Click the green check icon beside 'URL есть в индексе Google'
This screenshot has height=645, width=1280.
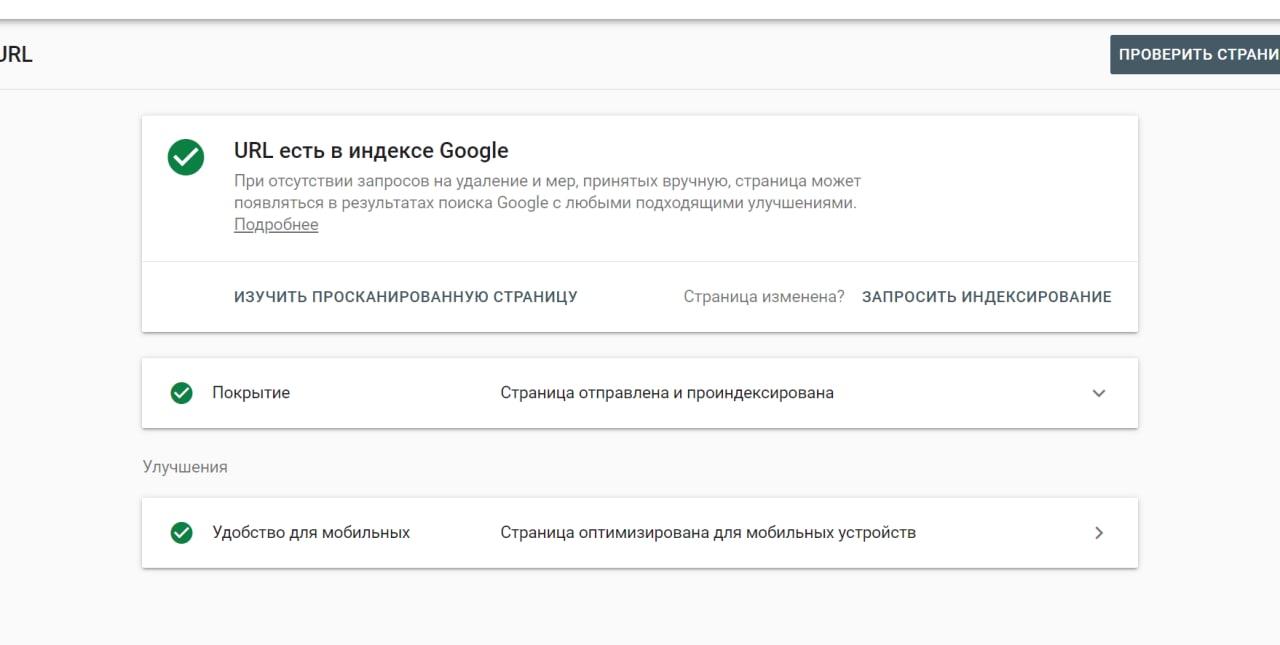(186, 157)
